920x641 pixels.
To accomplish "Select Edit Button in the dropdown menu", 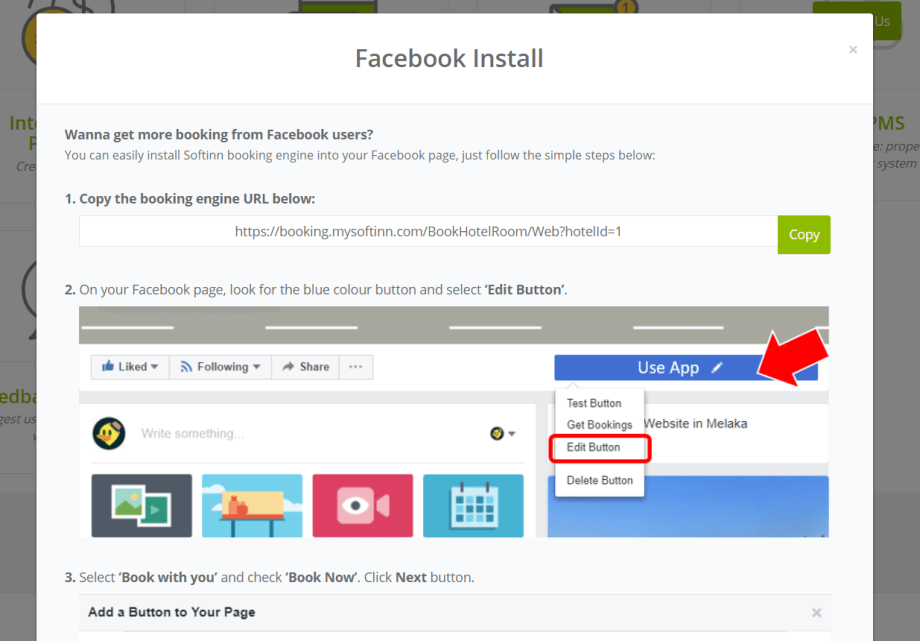I will click(x=593, y=447).
